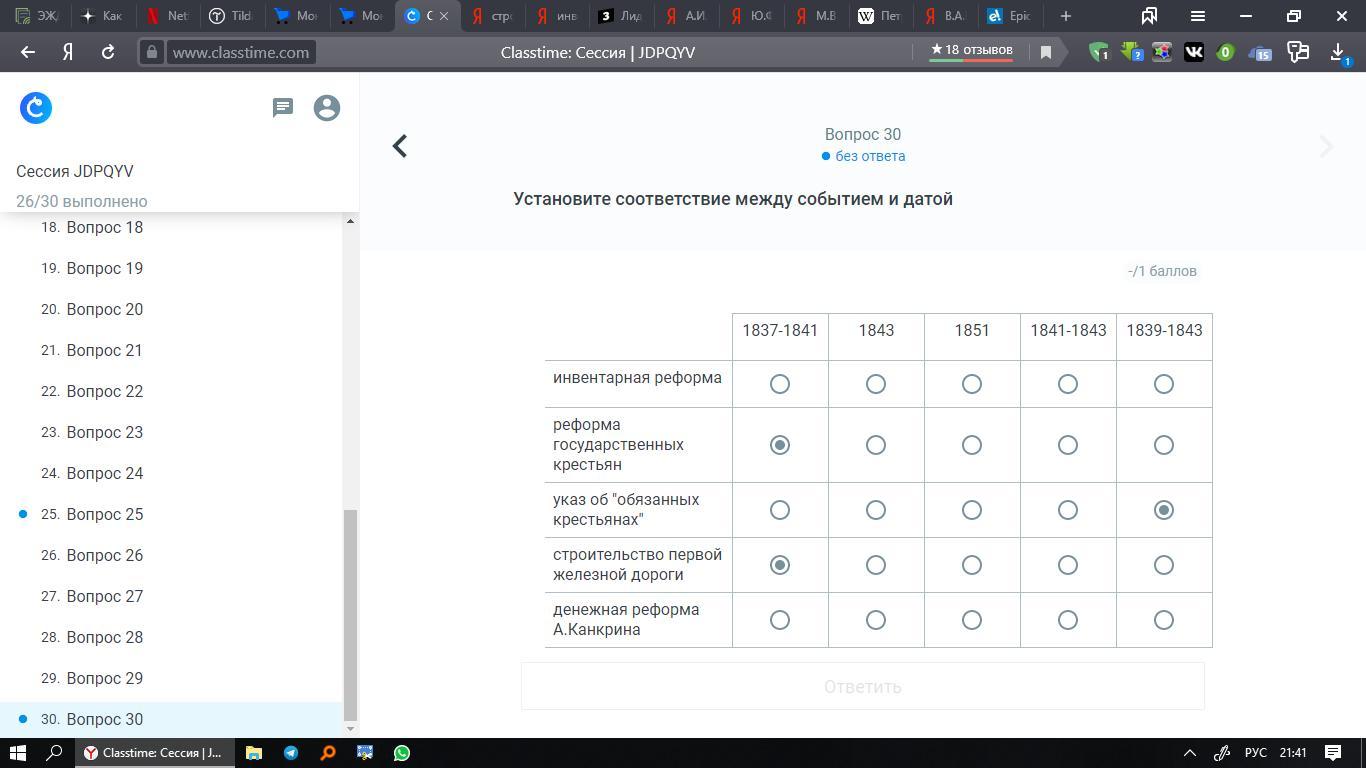Viewport: 1366px width, 768px height.
Task: Switch to the Wikipedia browser tab
Action: point(880,16)
